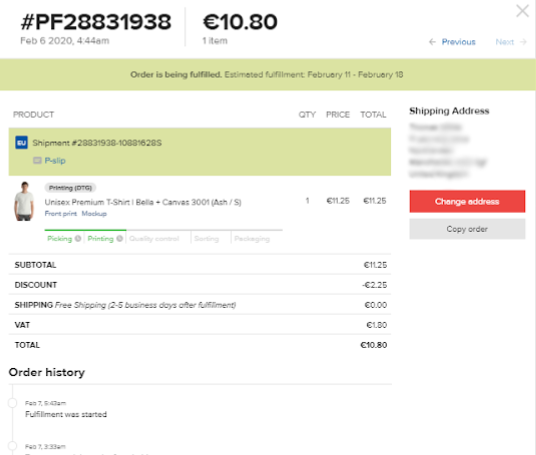Click the right arrow beside Next
The height and width of the screenshot is (455, 536).
523,42
